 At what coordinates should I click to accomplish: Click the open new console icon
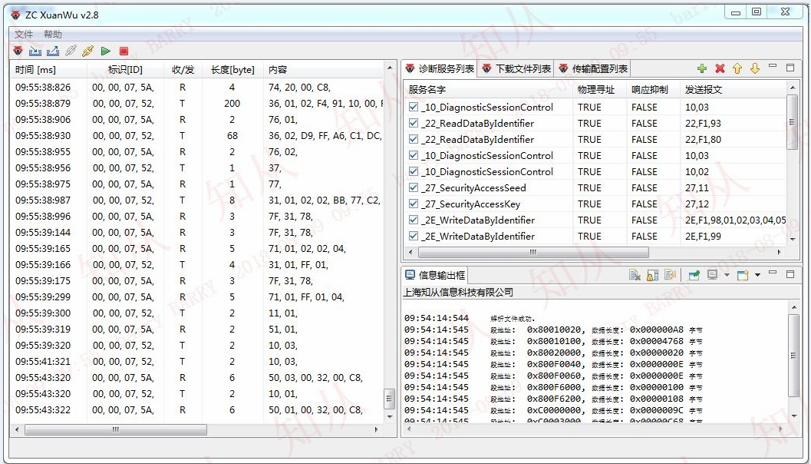tap(743, 275)
